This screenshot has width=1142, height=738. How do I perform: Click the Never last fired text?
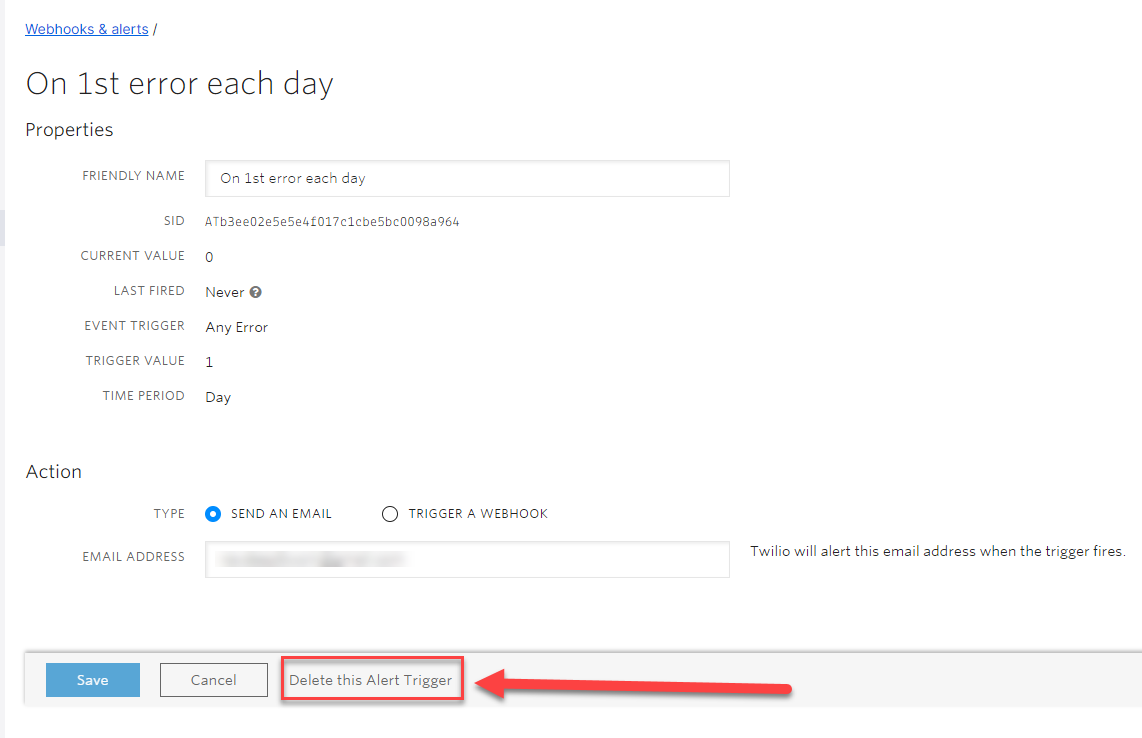225,292
